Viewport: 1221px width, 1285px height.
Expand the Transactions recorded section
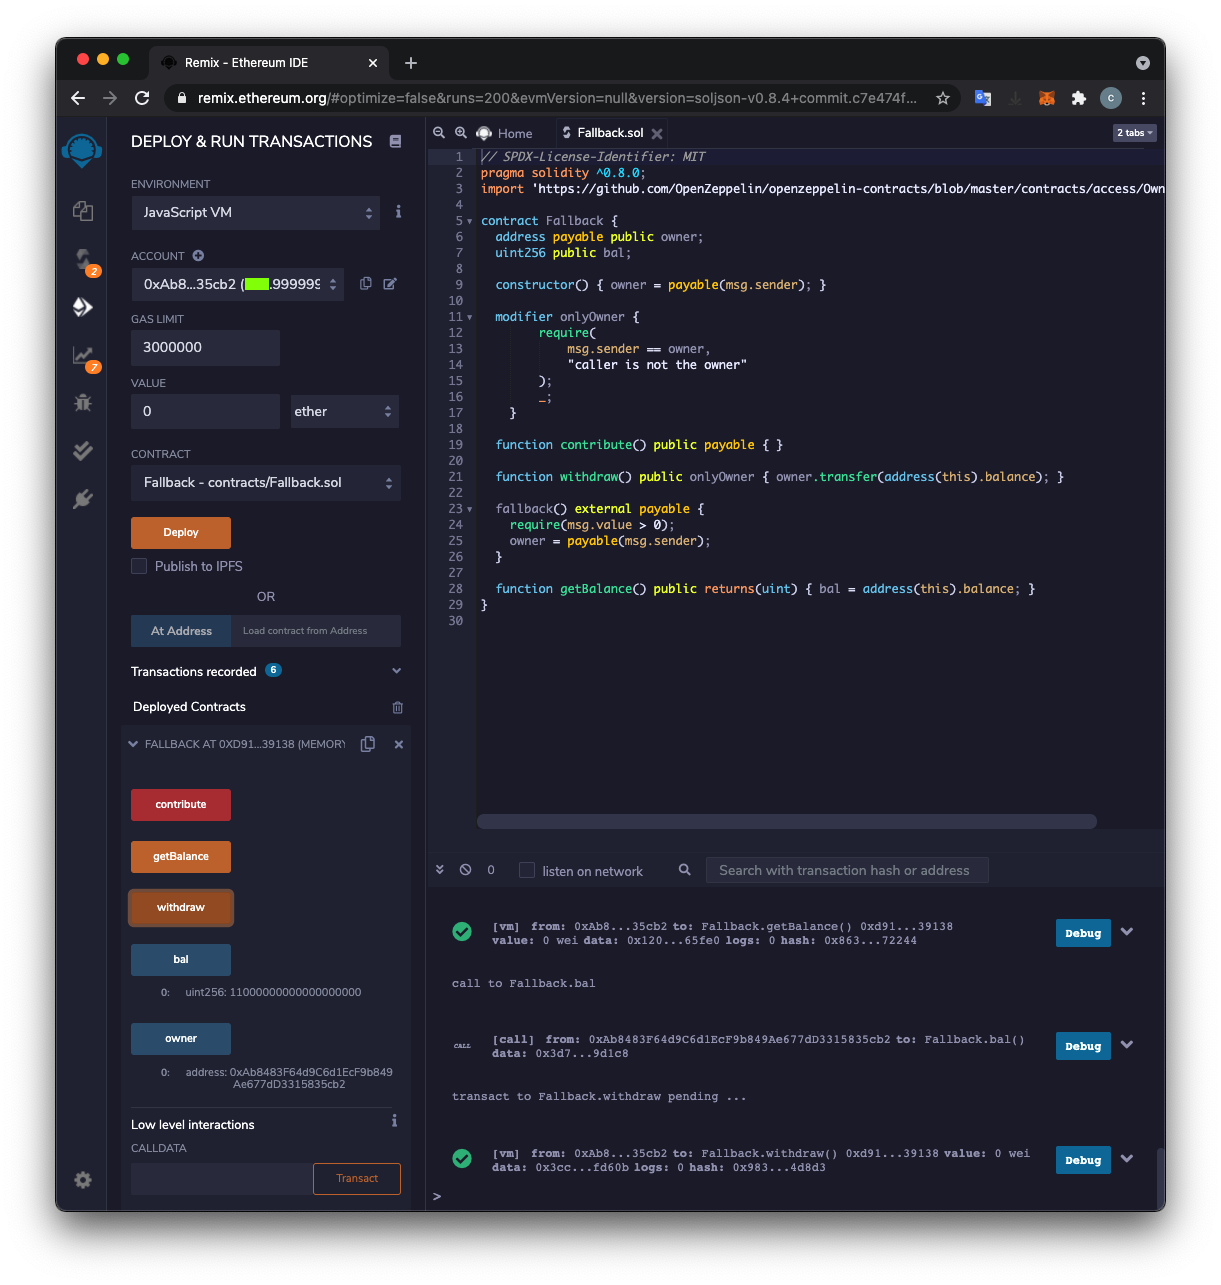pos(396,671)
